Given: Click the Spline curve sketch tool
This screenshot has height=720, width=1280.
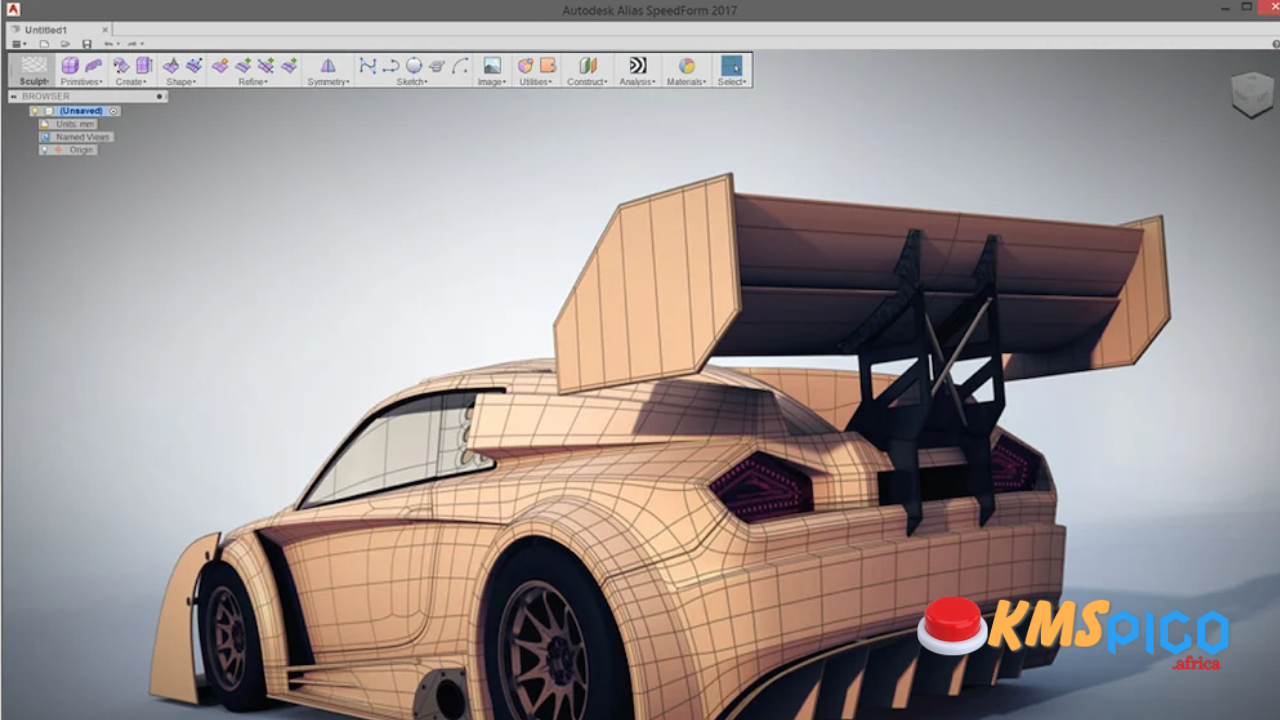Looking at the screenshot, I should point(368,66).
